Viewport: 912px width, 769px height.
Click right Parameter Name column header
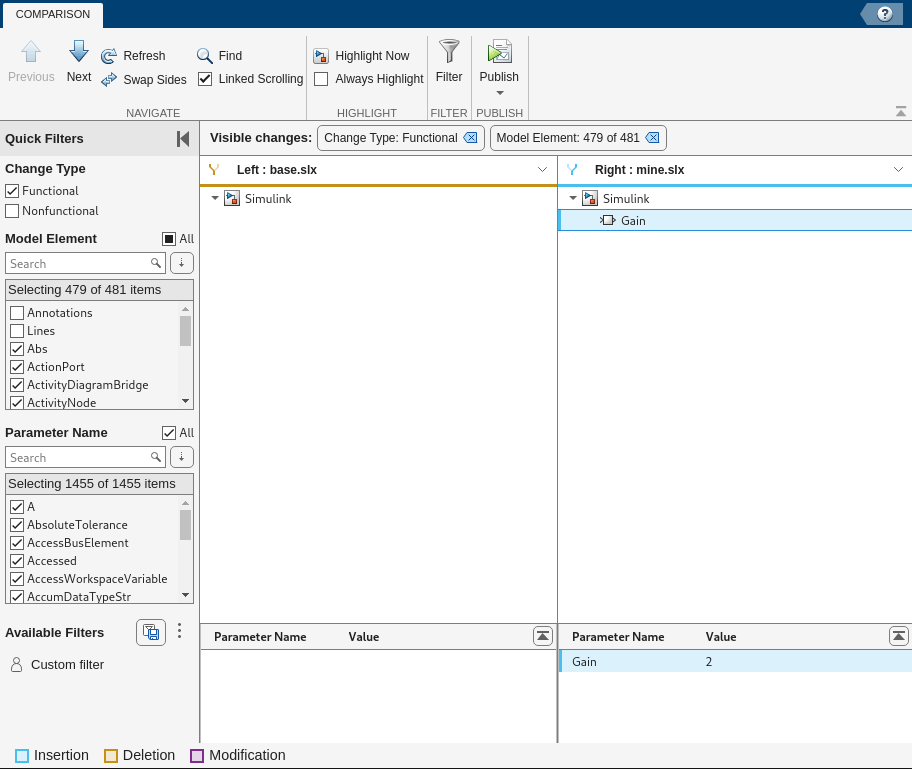tap(618, 637)
